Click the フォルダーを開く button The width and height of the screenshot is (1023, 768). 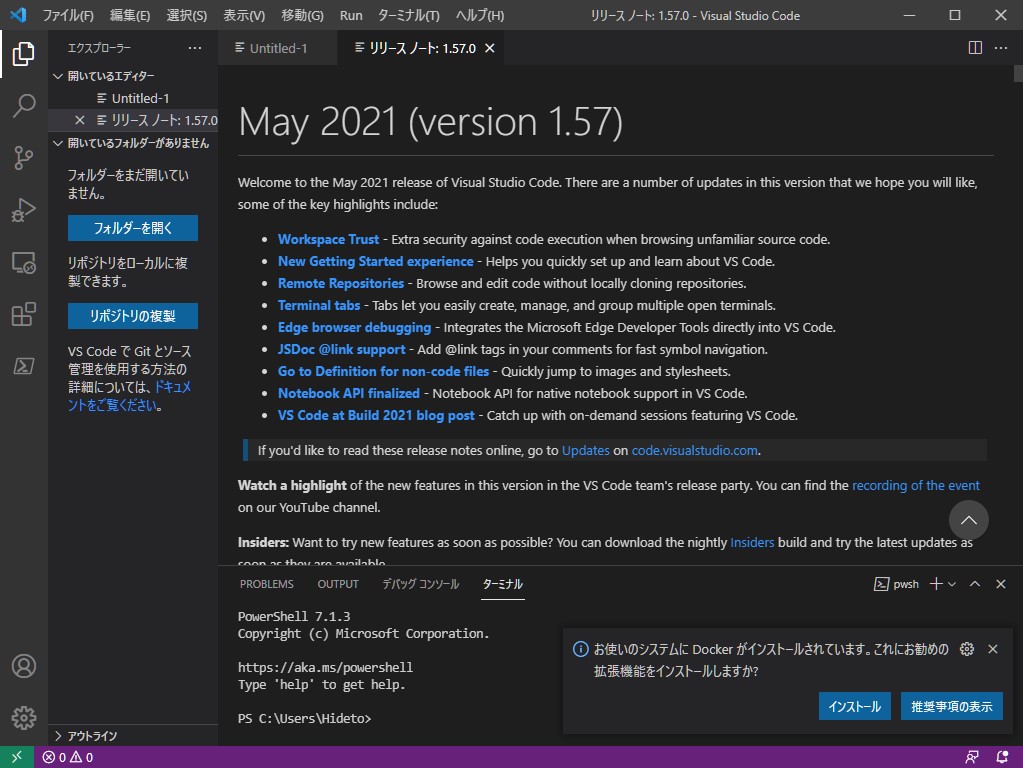pyautogui.click(x=132, y=227)
